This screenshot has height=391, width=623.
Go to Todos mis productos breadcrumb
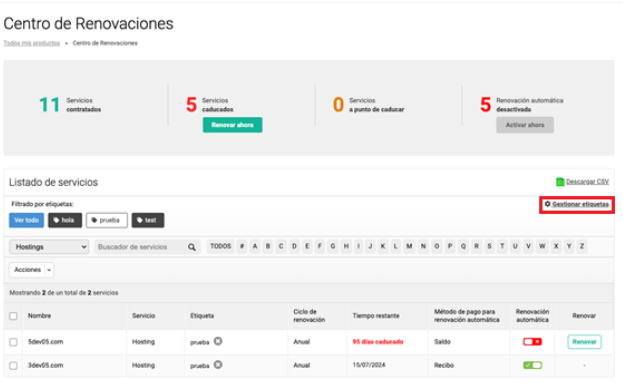[32, 43]
